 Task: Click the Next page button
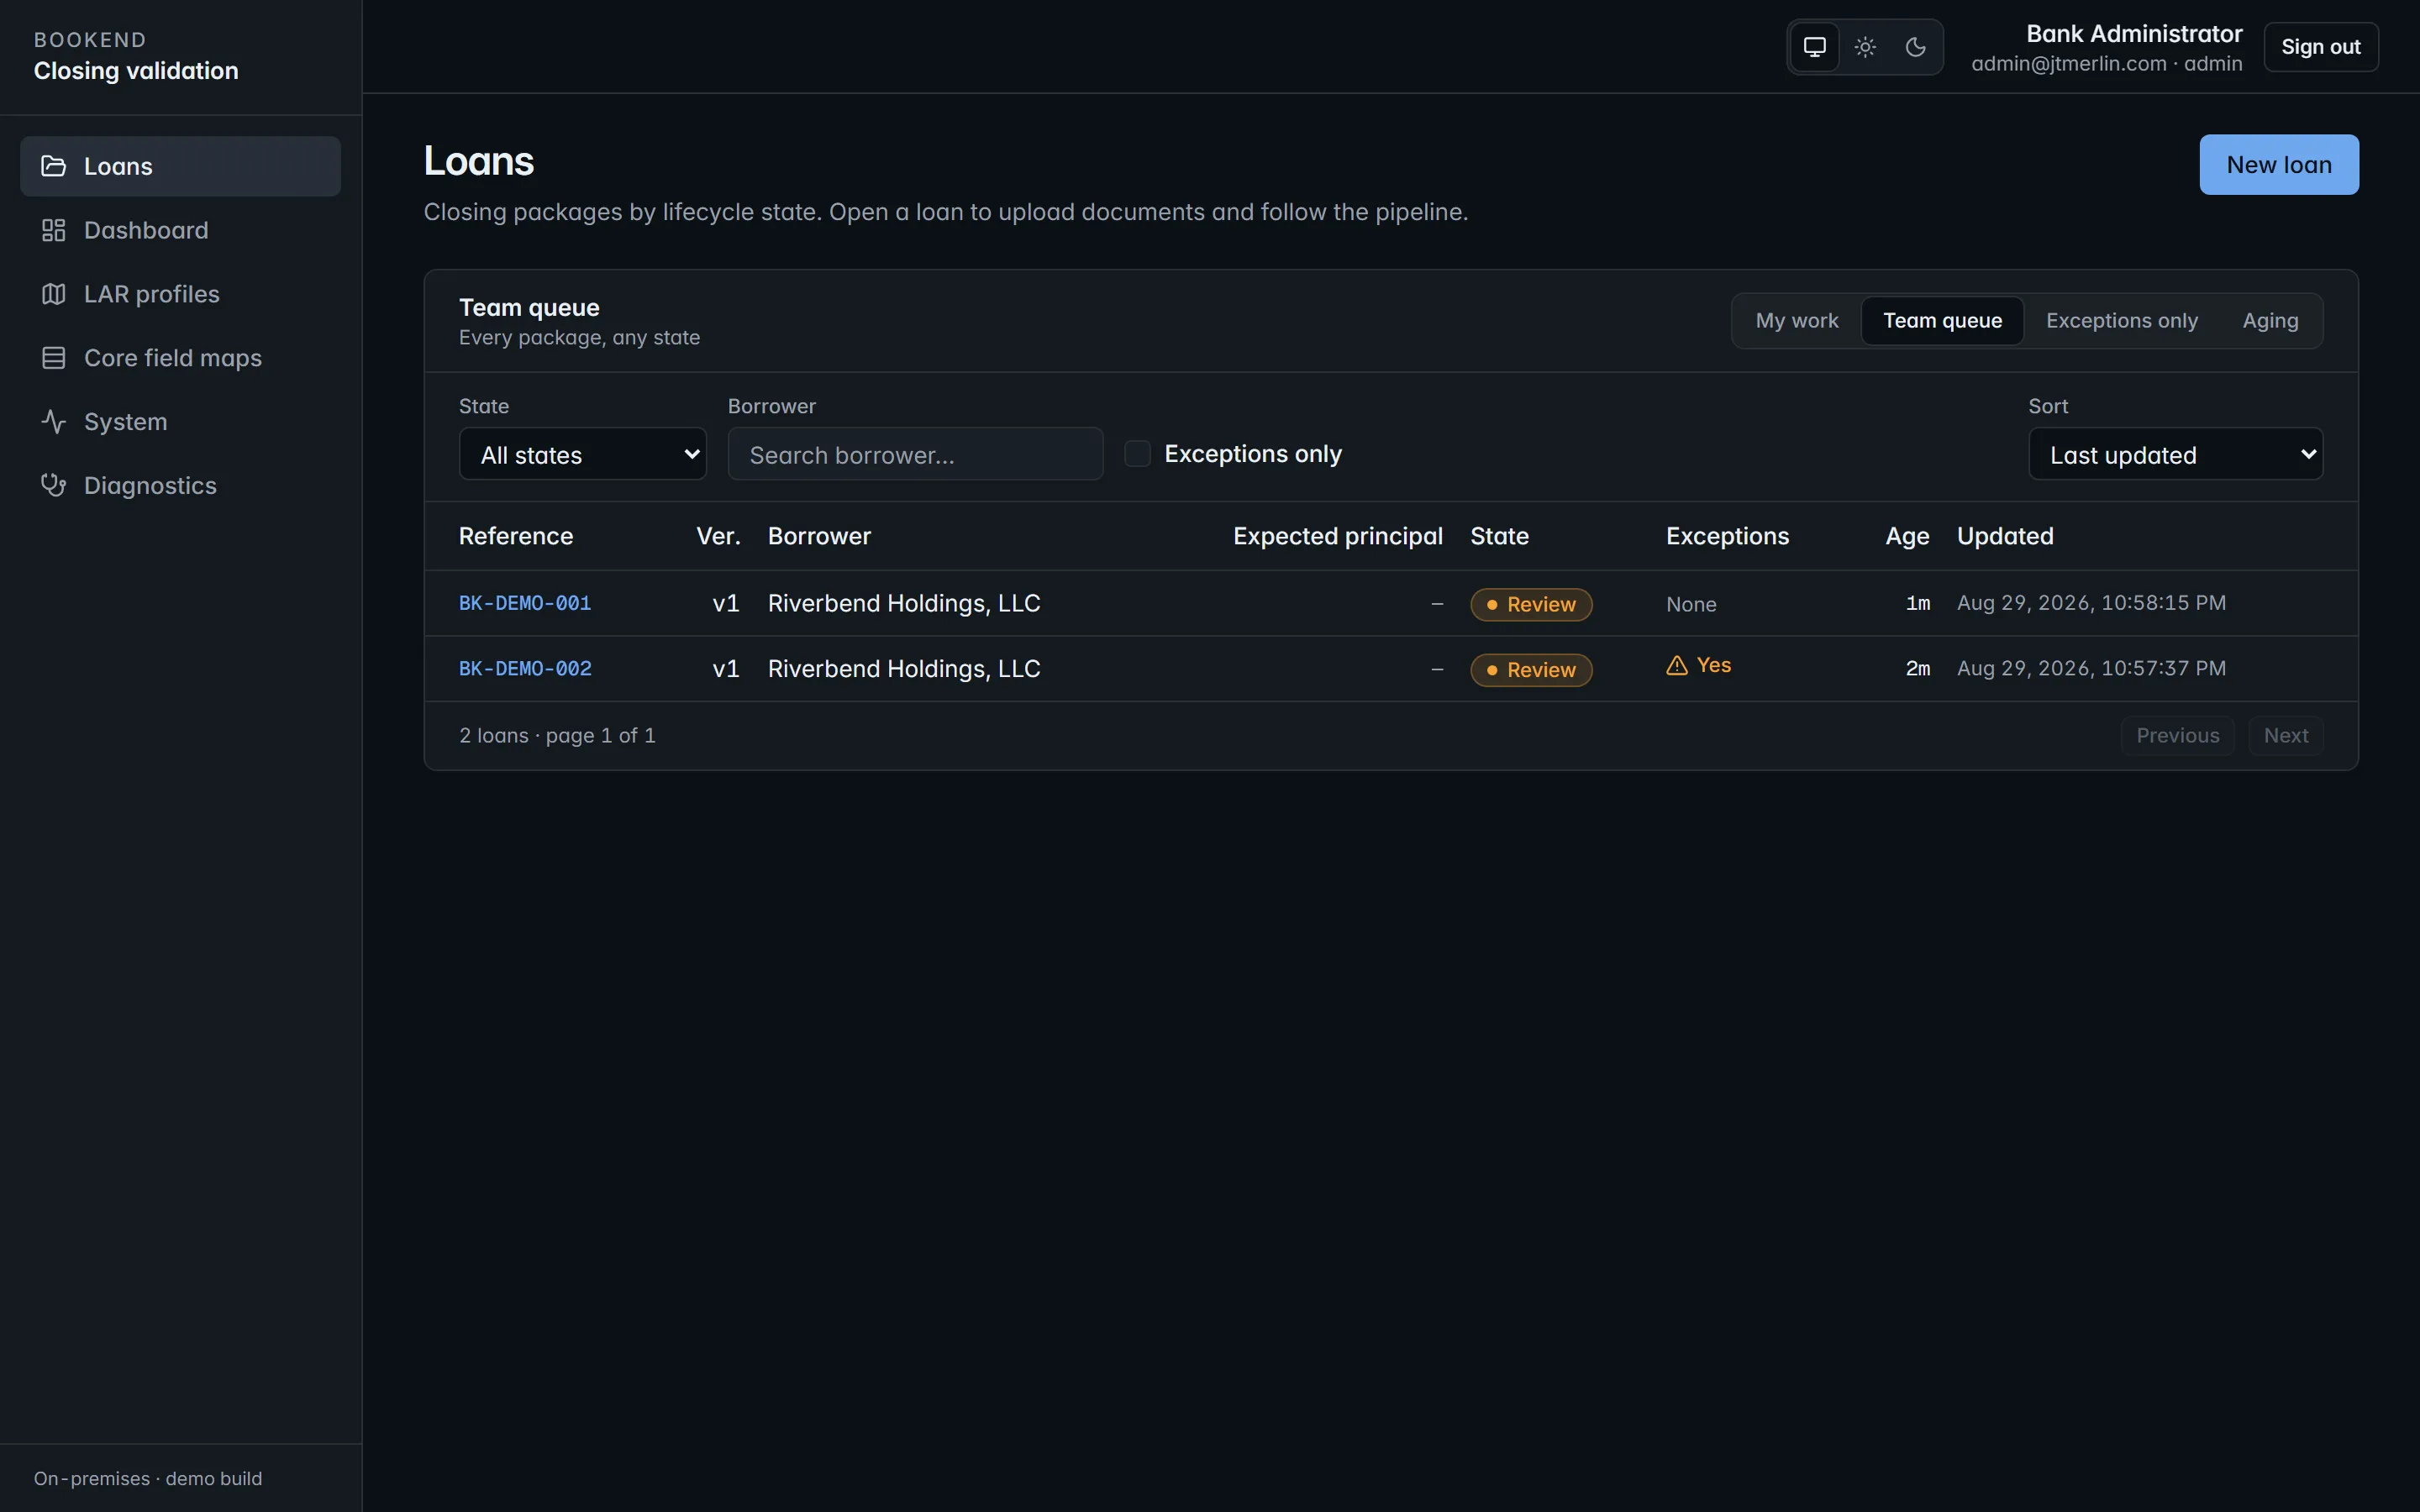pos(2285,736)
